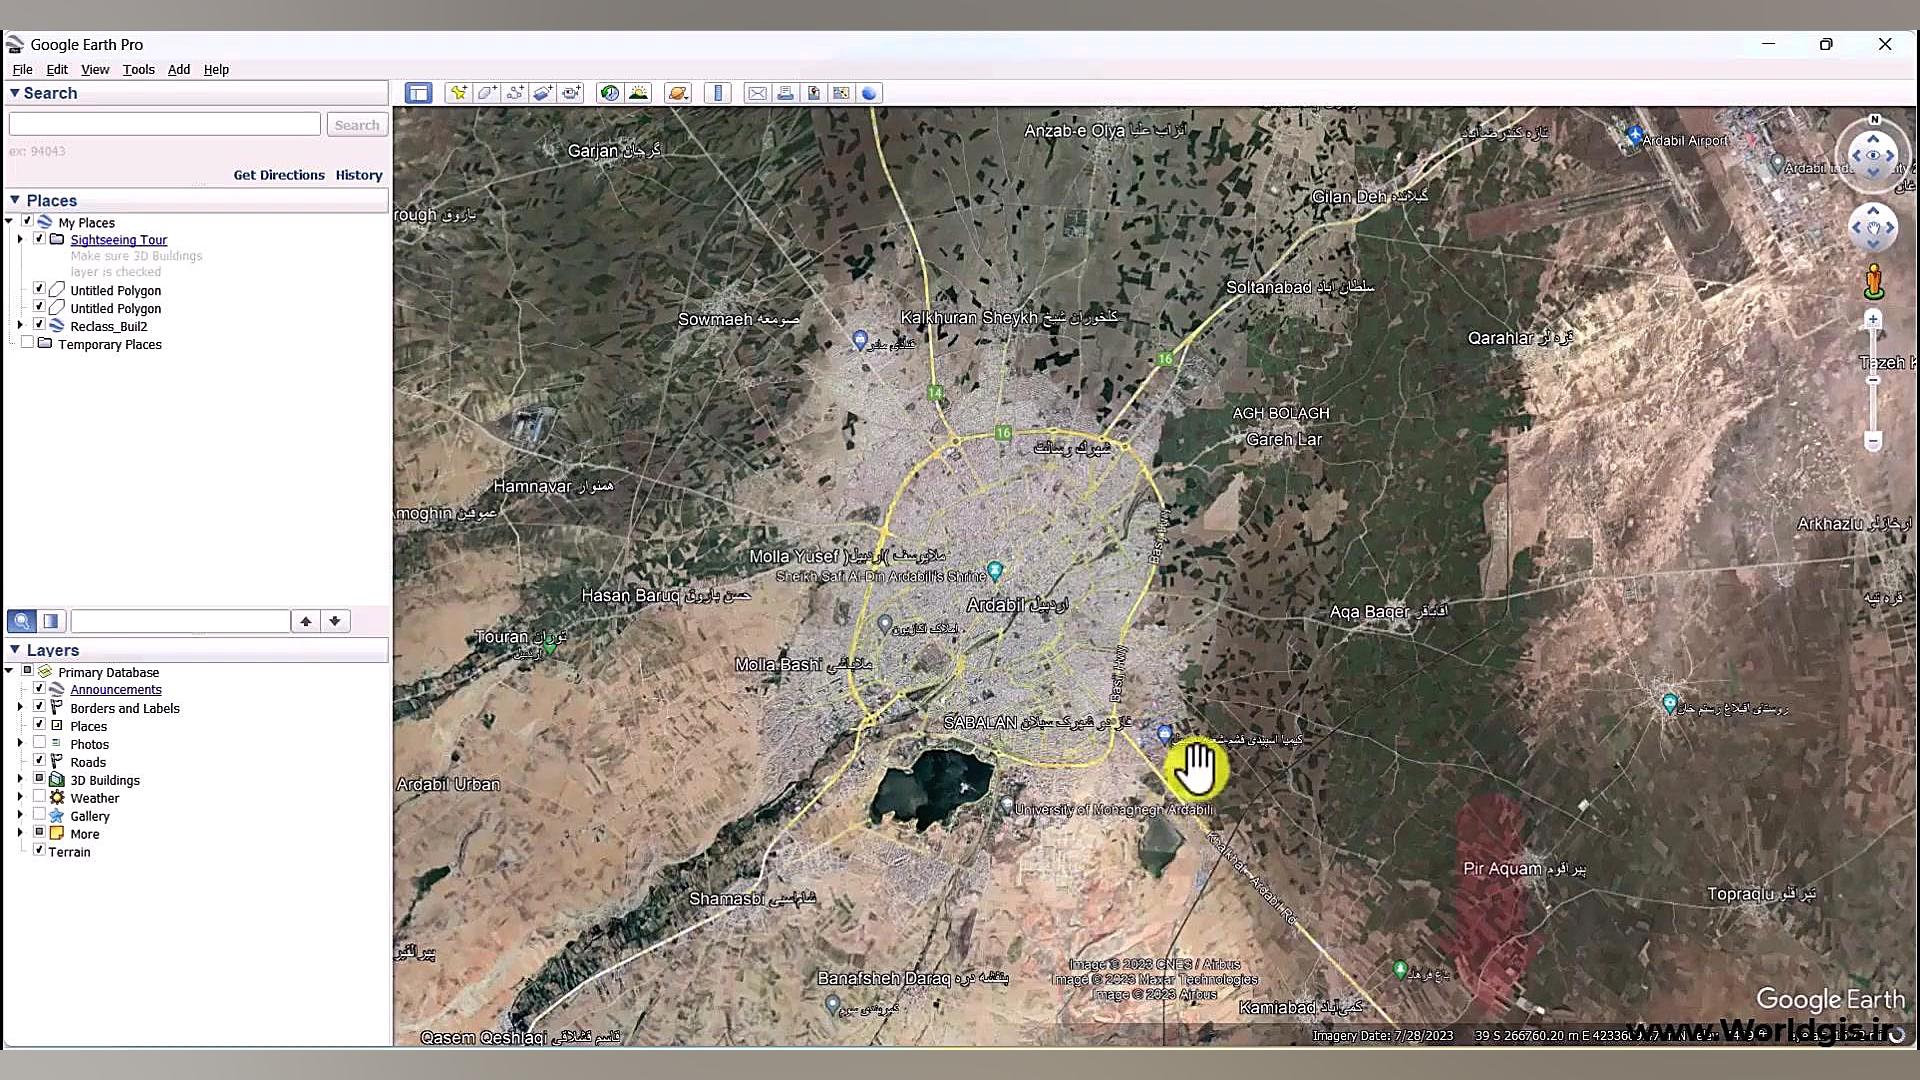Click the search magnifier in Places panel
The height and width of the screenshot is (1080, 1920).
click(x=22, y=621)
